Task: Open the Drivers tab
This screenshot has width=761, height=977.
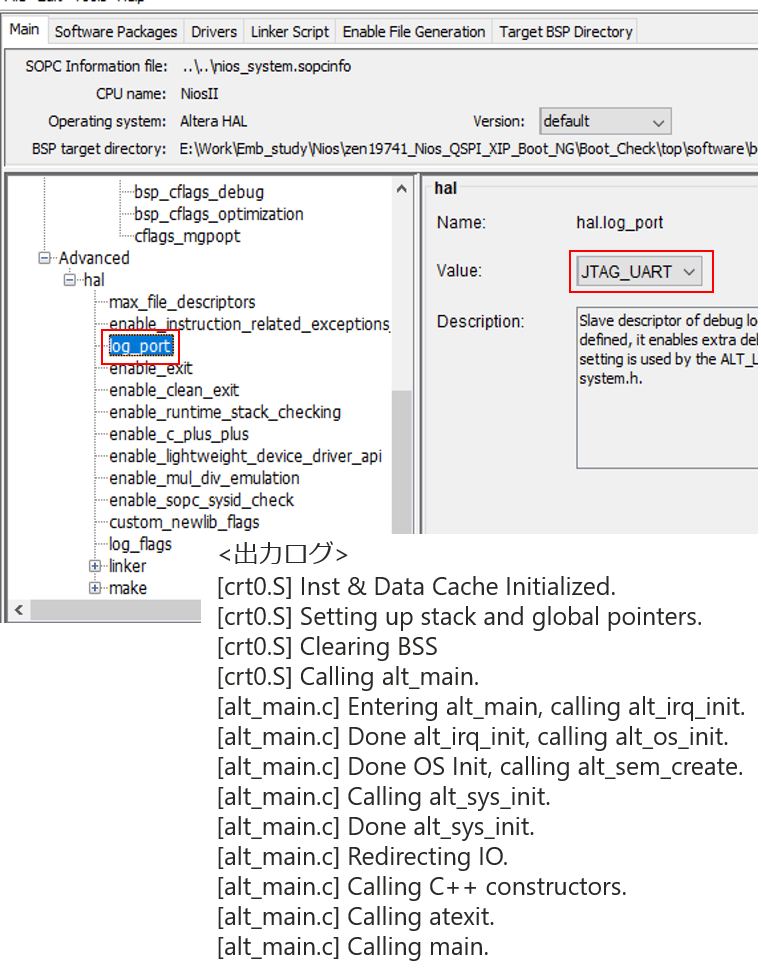Action: 214,32
